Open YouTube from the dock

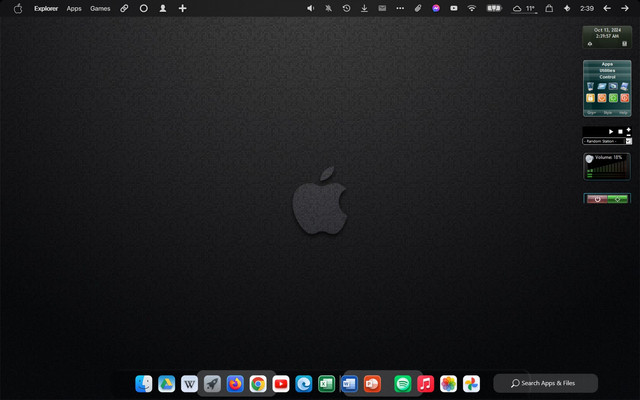pos(281,384)
